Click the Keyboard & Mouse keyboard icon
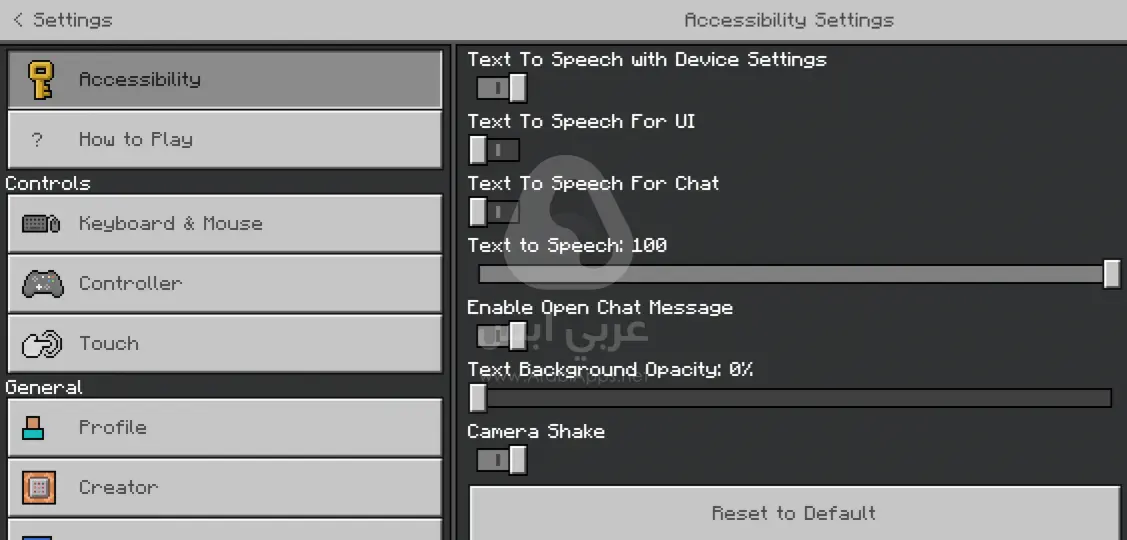1127x540 pixels. [41, 224]
